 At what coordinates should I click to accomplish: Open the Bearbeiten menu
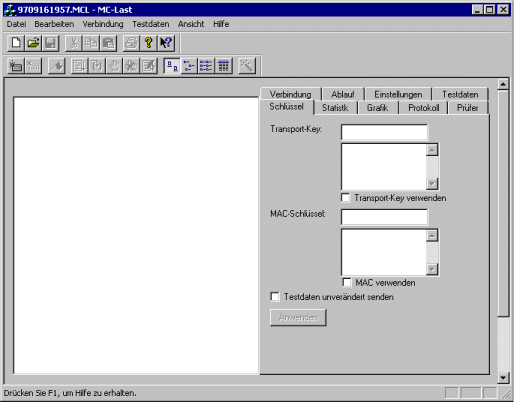tap(54, 24)
